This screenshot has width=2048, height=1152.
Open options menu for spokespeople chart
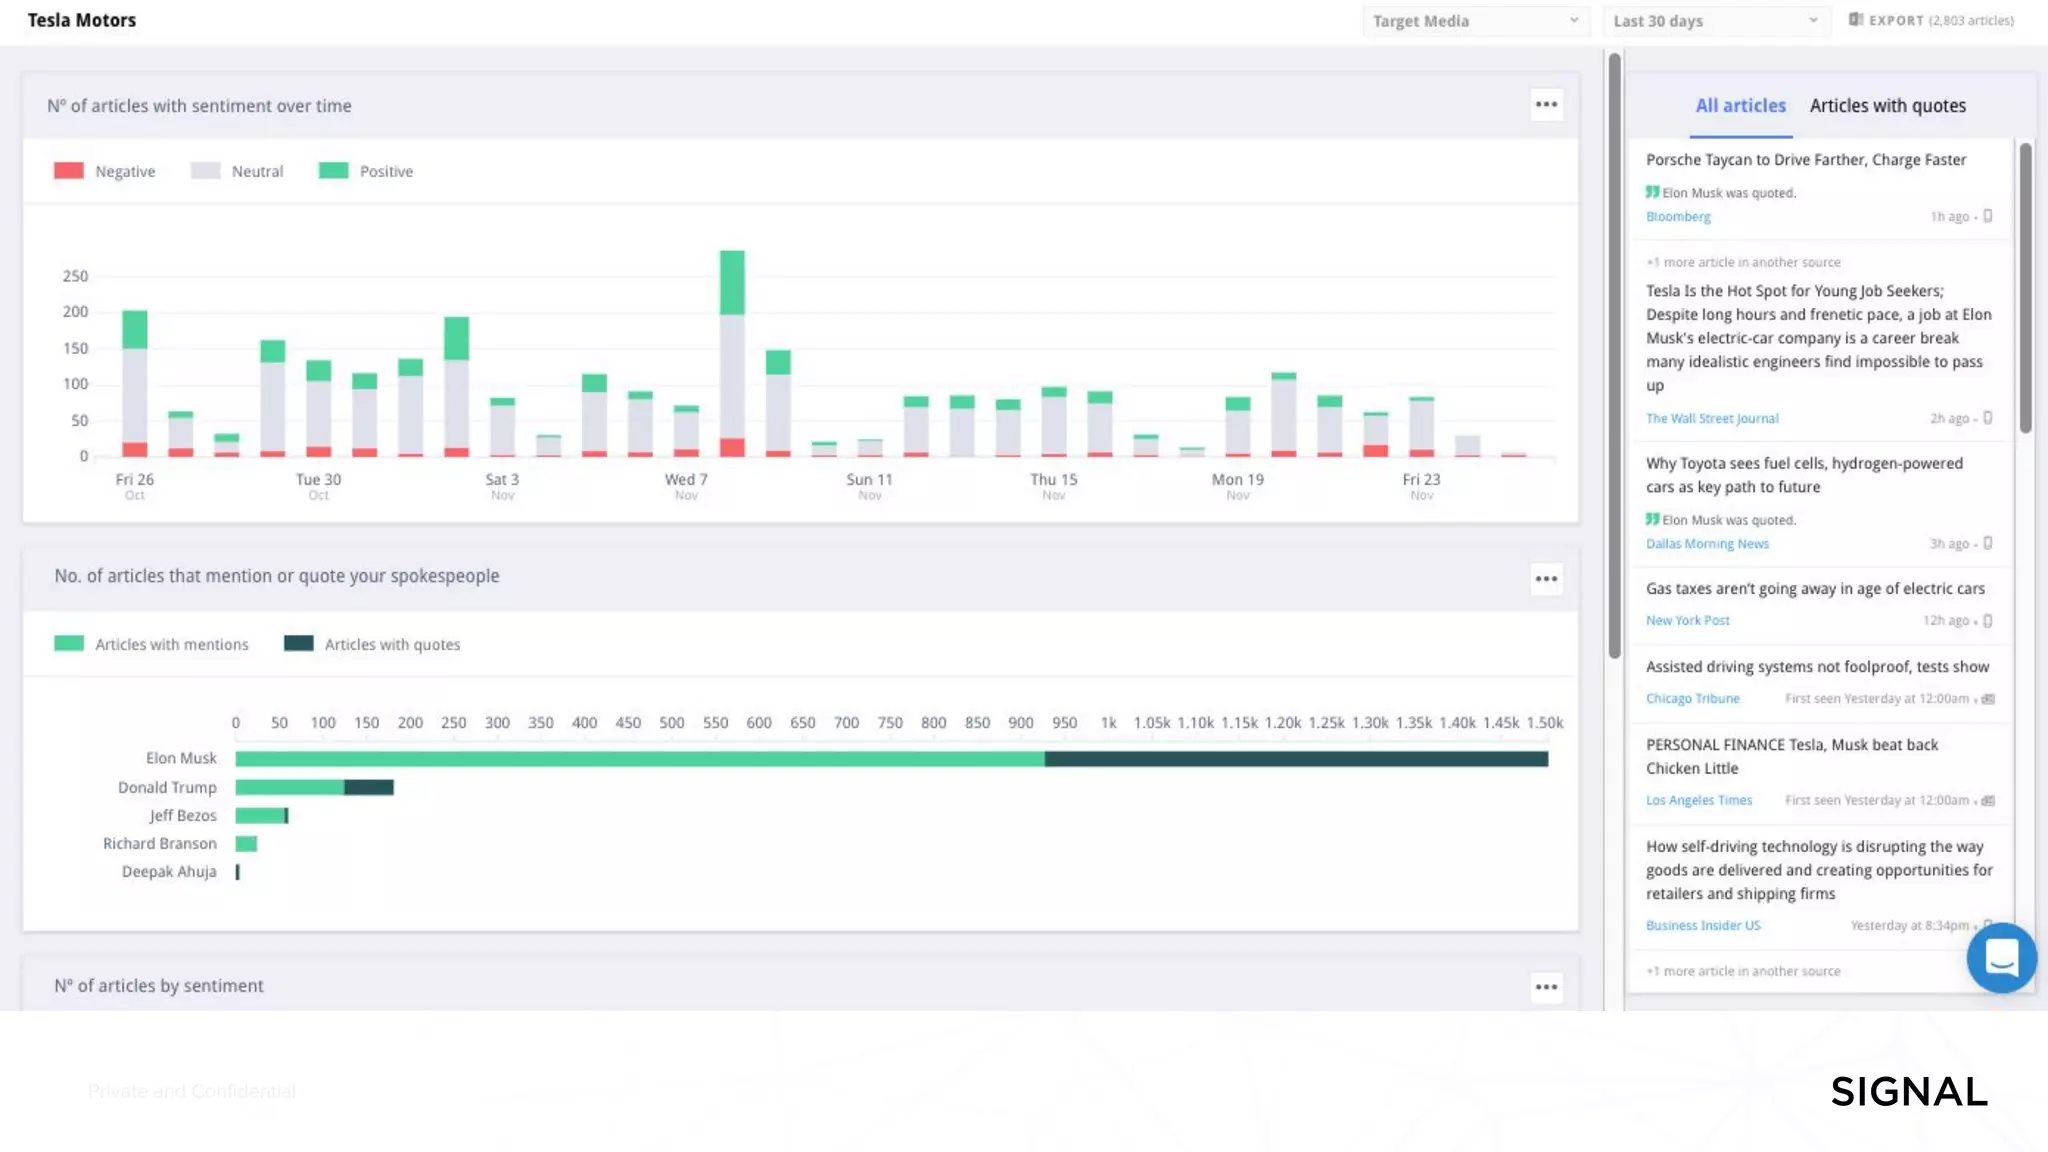click(x=1546, y=579)
